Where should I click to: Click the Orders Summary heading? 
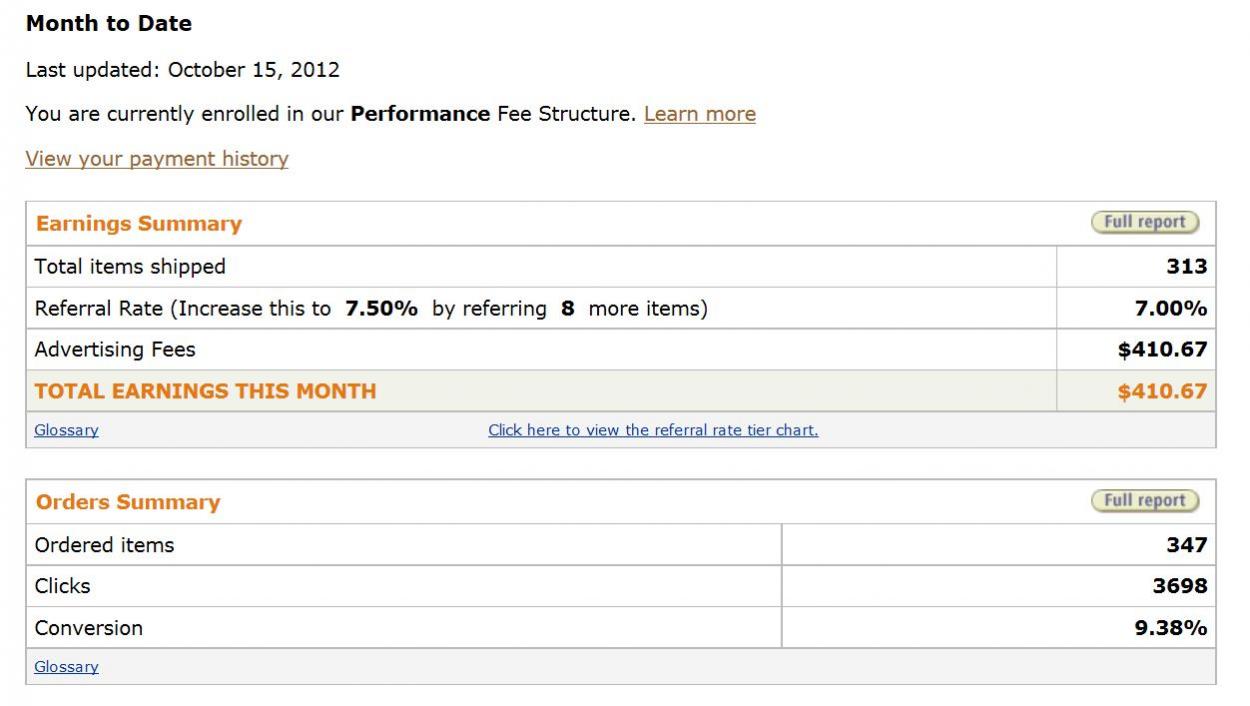tap(128, 502)
